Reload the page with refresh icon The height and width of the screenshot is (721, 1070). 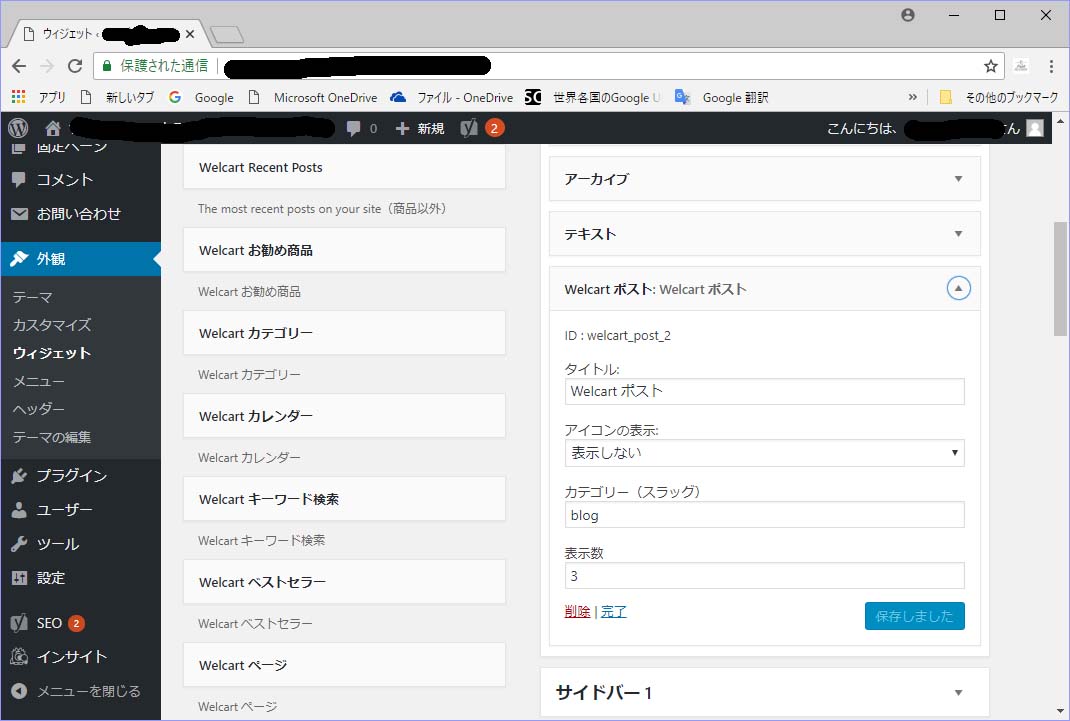tap(75, 65)
